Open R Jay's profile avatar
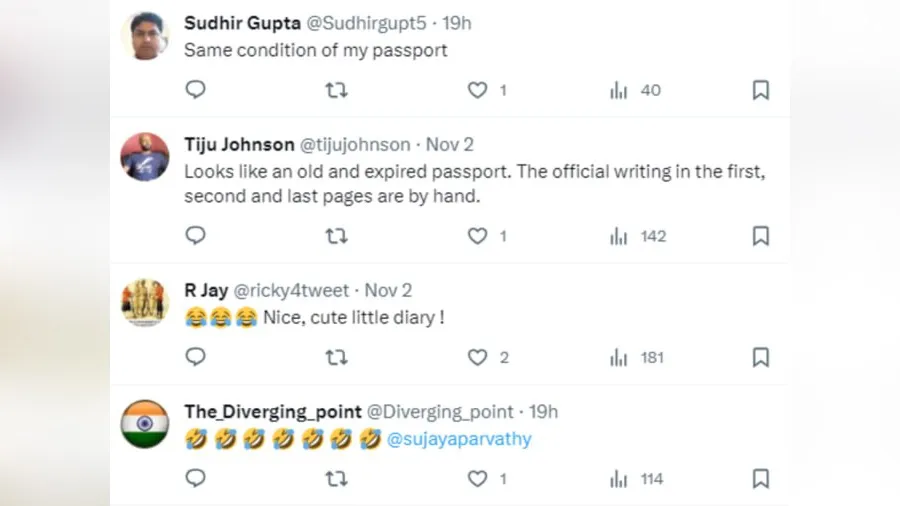The height and width of the screenshot is (506, 900). point(145,303)
